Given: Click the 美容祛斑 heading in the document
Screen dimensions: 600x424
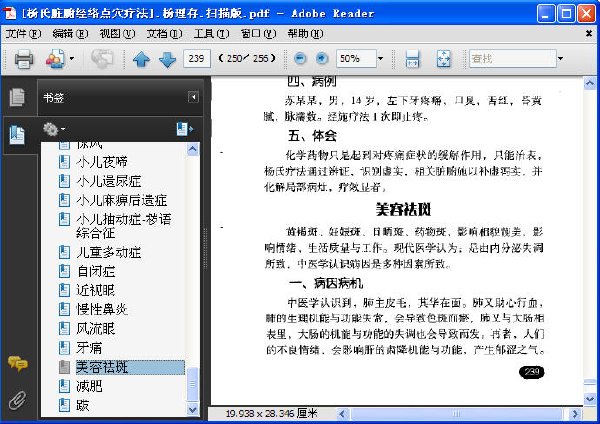Looking at the screenshot, I should point(403,209).
